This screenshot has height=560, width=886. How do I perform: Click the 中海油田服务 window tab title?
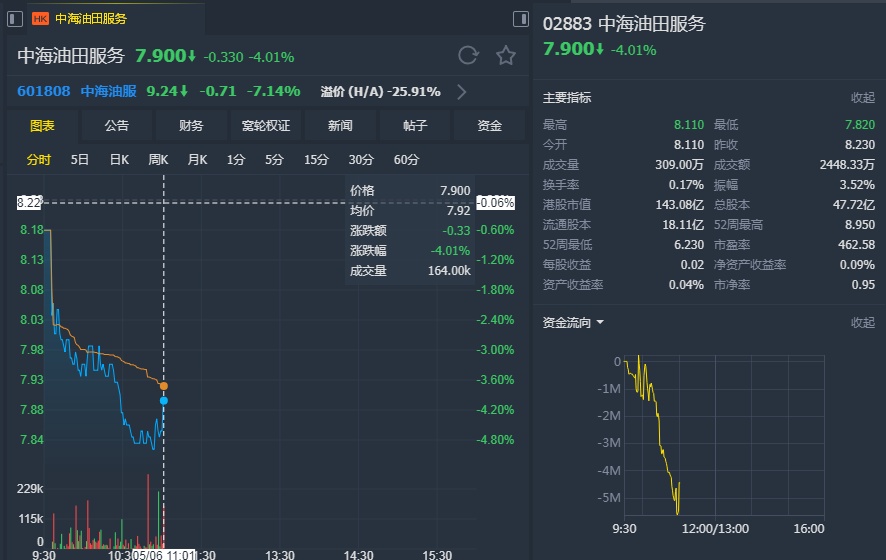(91, 19)
